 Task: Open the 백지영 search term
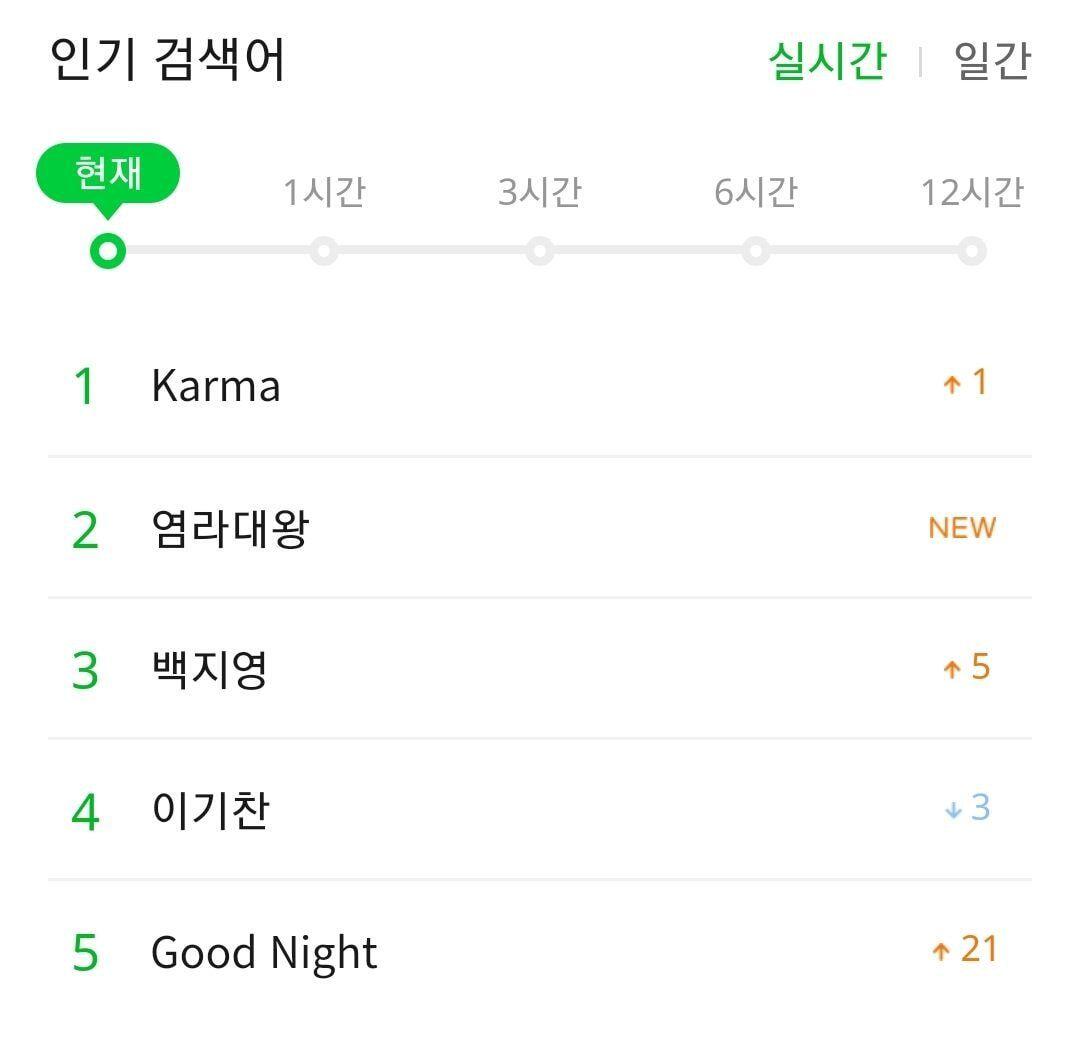[x=209, y=669]
